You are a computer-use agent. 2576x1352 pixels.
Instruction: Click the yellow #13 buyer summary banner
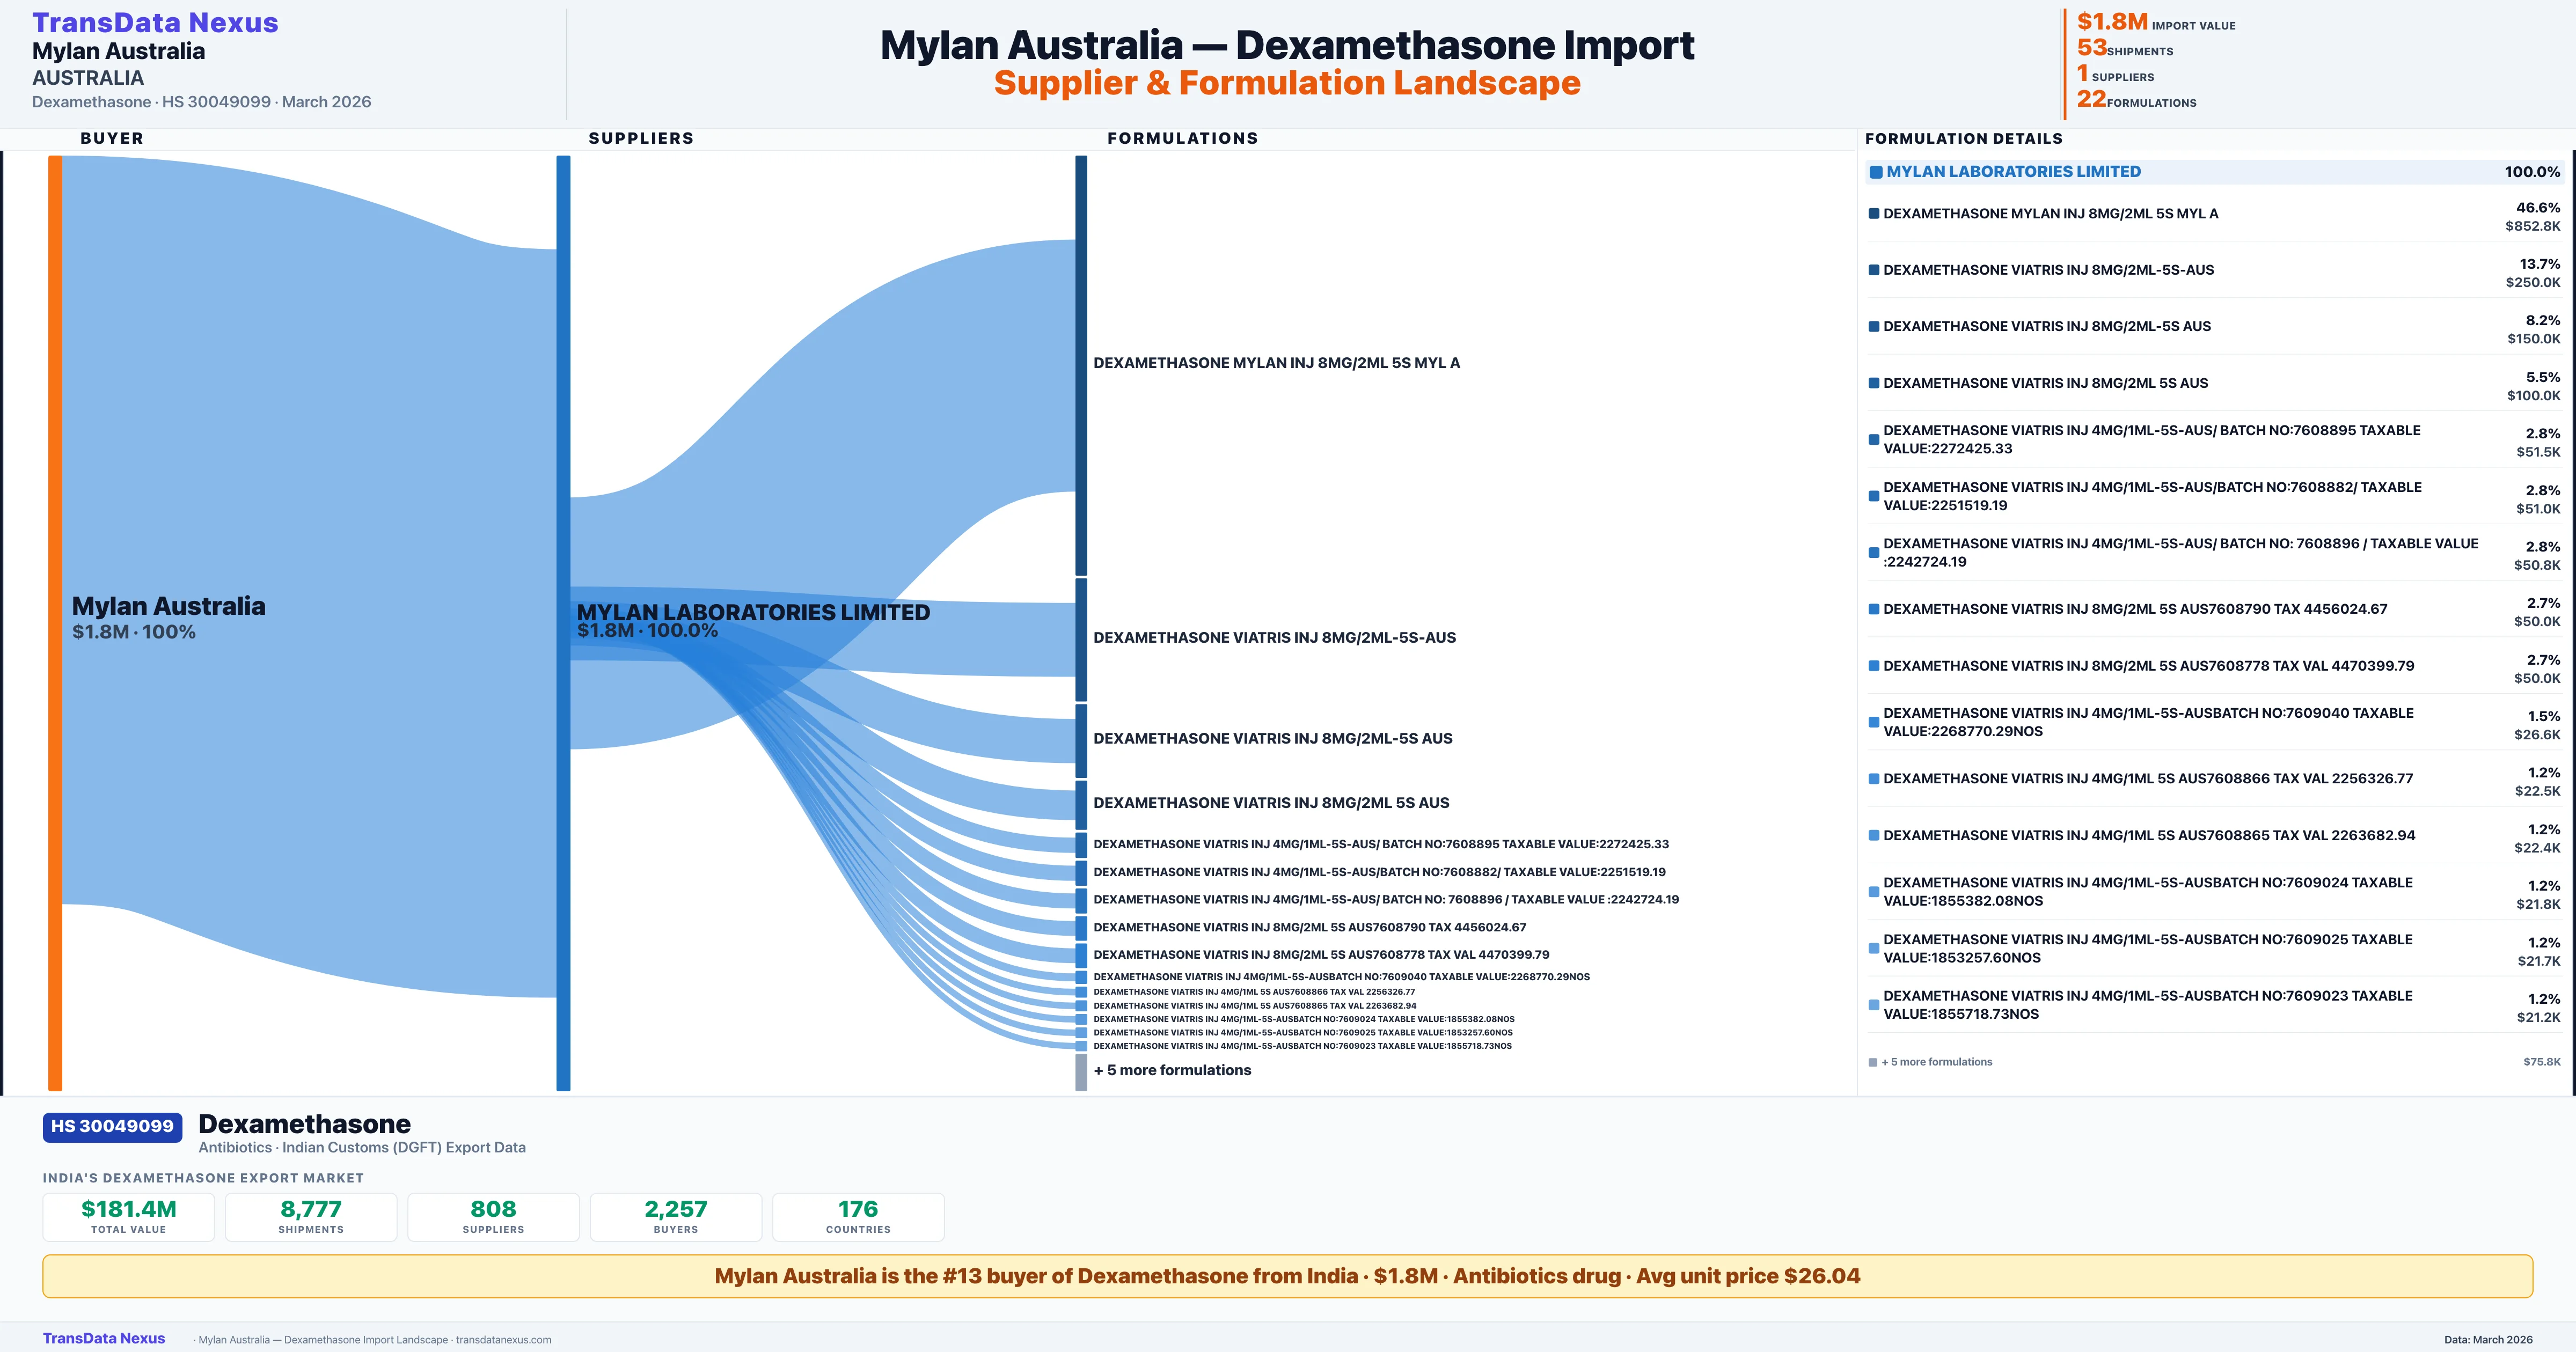click(x=1287, y=1276)
